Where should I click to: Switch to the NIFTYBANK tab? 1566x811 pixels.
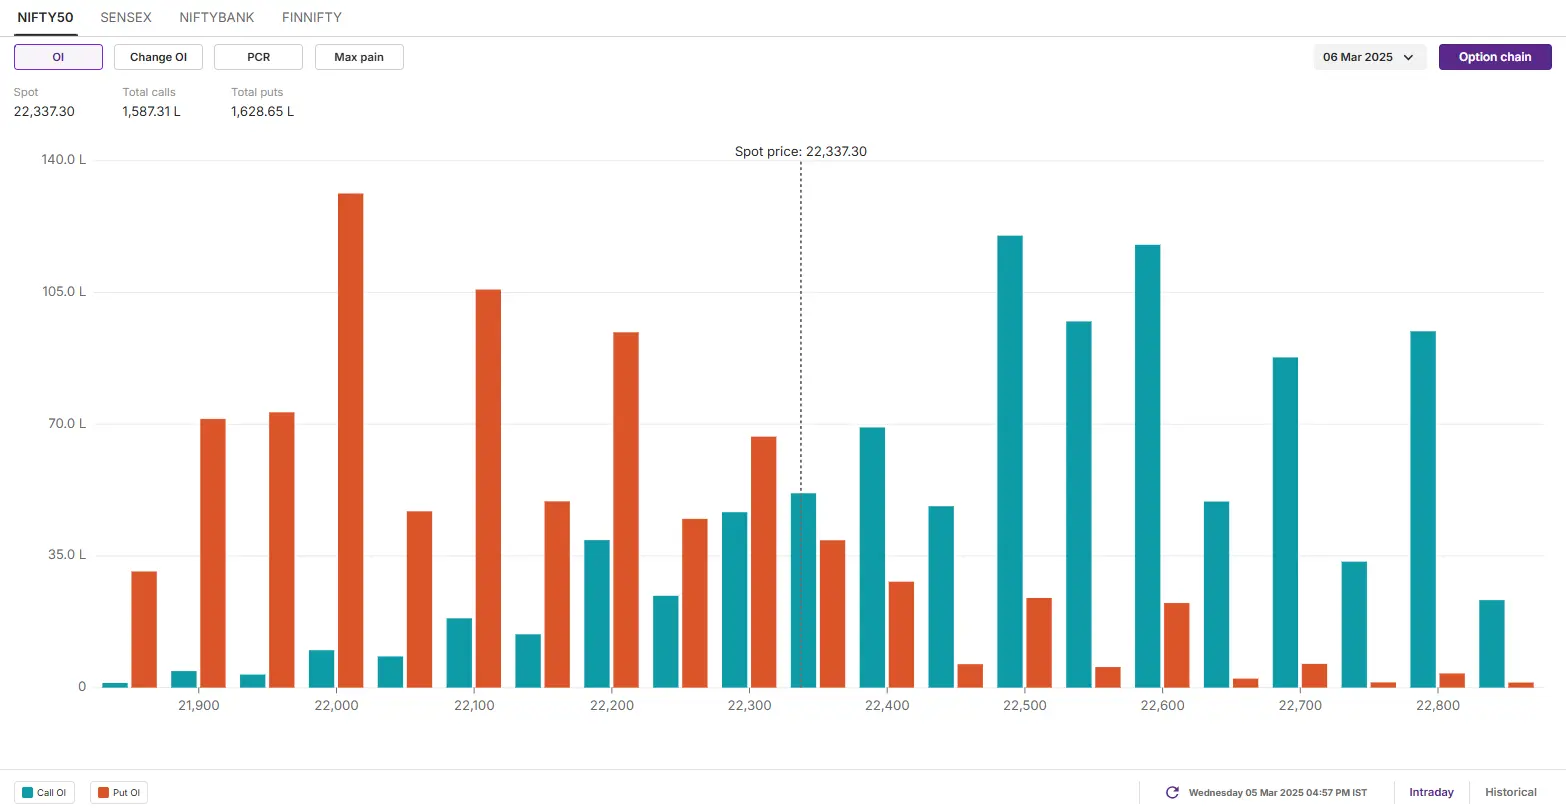pyautogui.click(x=217, y=17)
